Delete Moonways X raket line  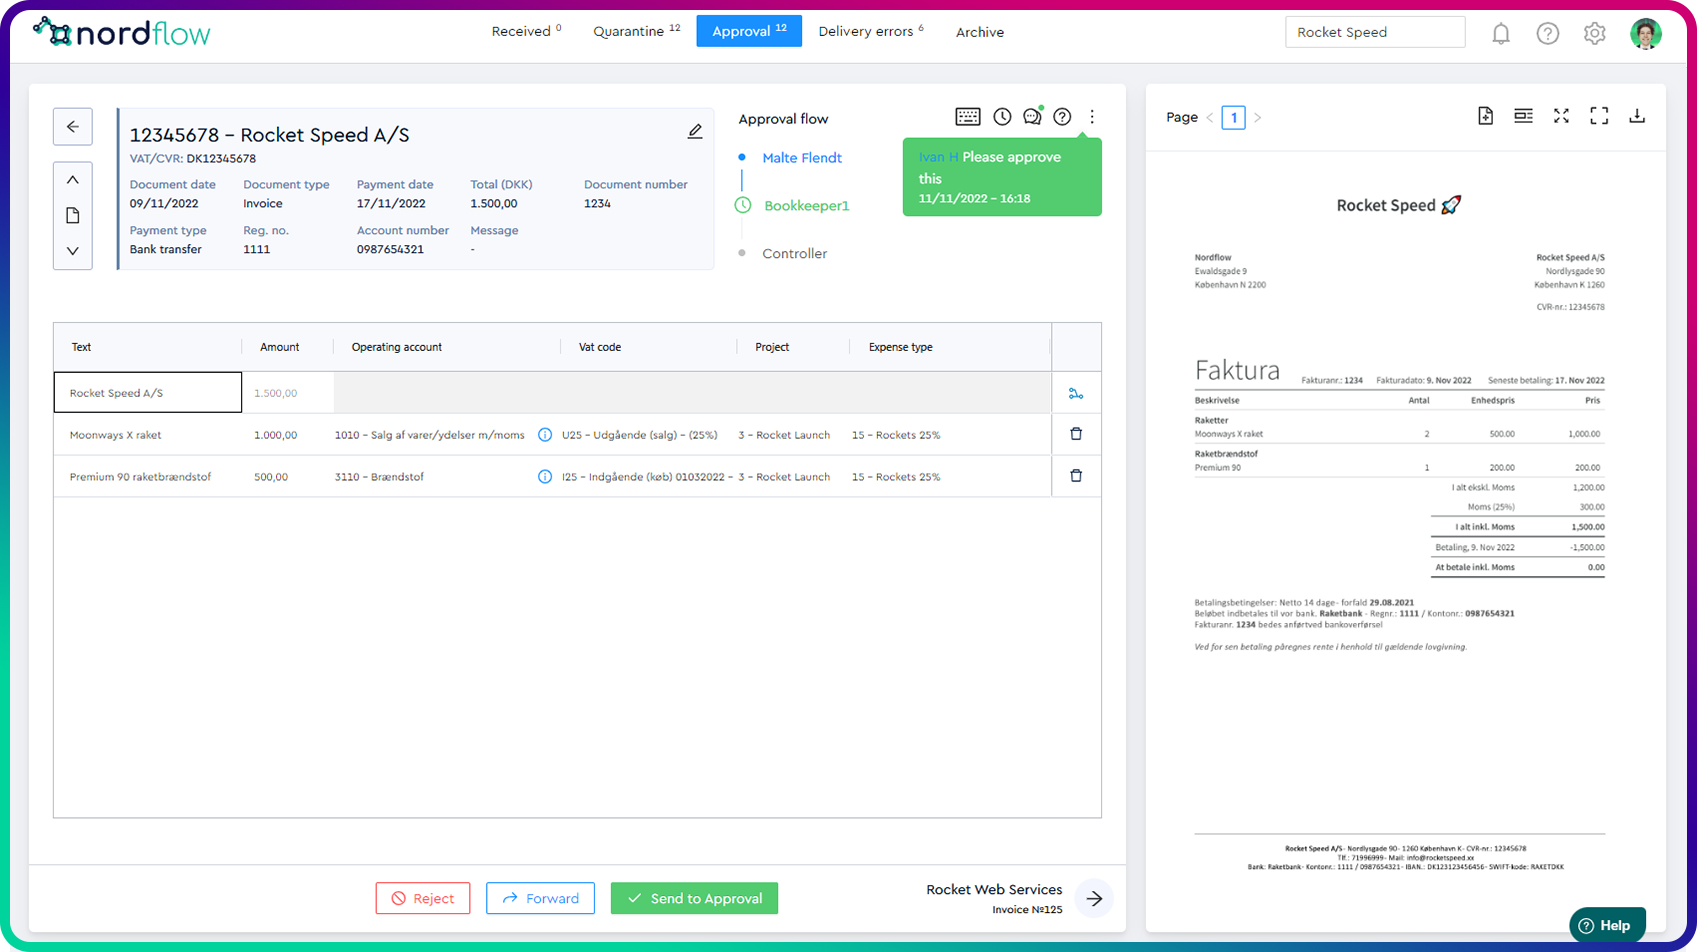[1076, 434]
